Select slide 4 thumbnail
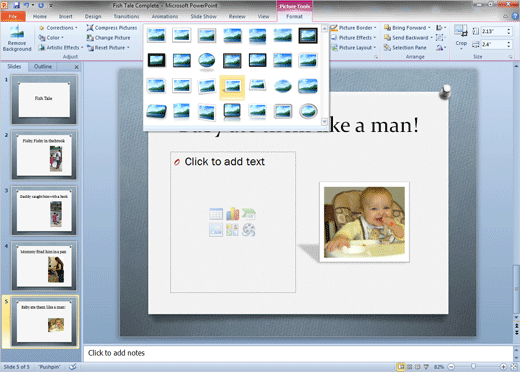 [x=44, y=266]
